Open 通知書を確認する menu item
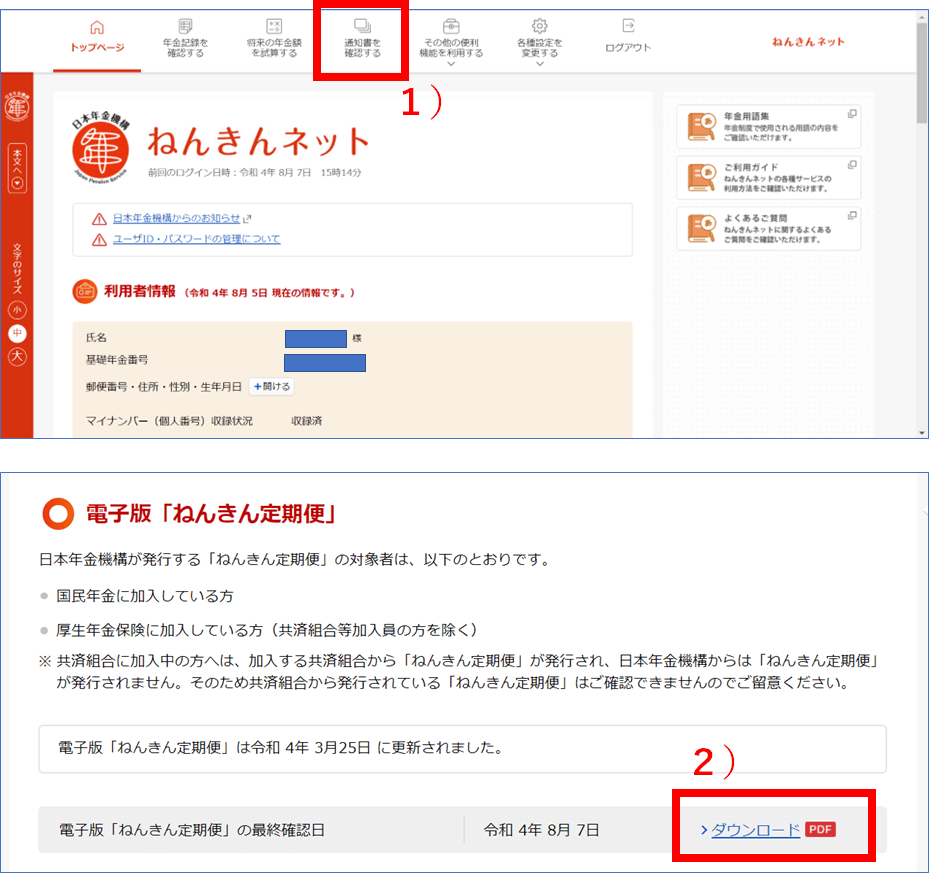 363,39
